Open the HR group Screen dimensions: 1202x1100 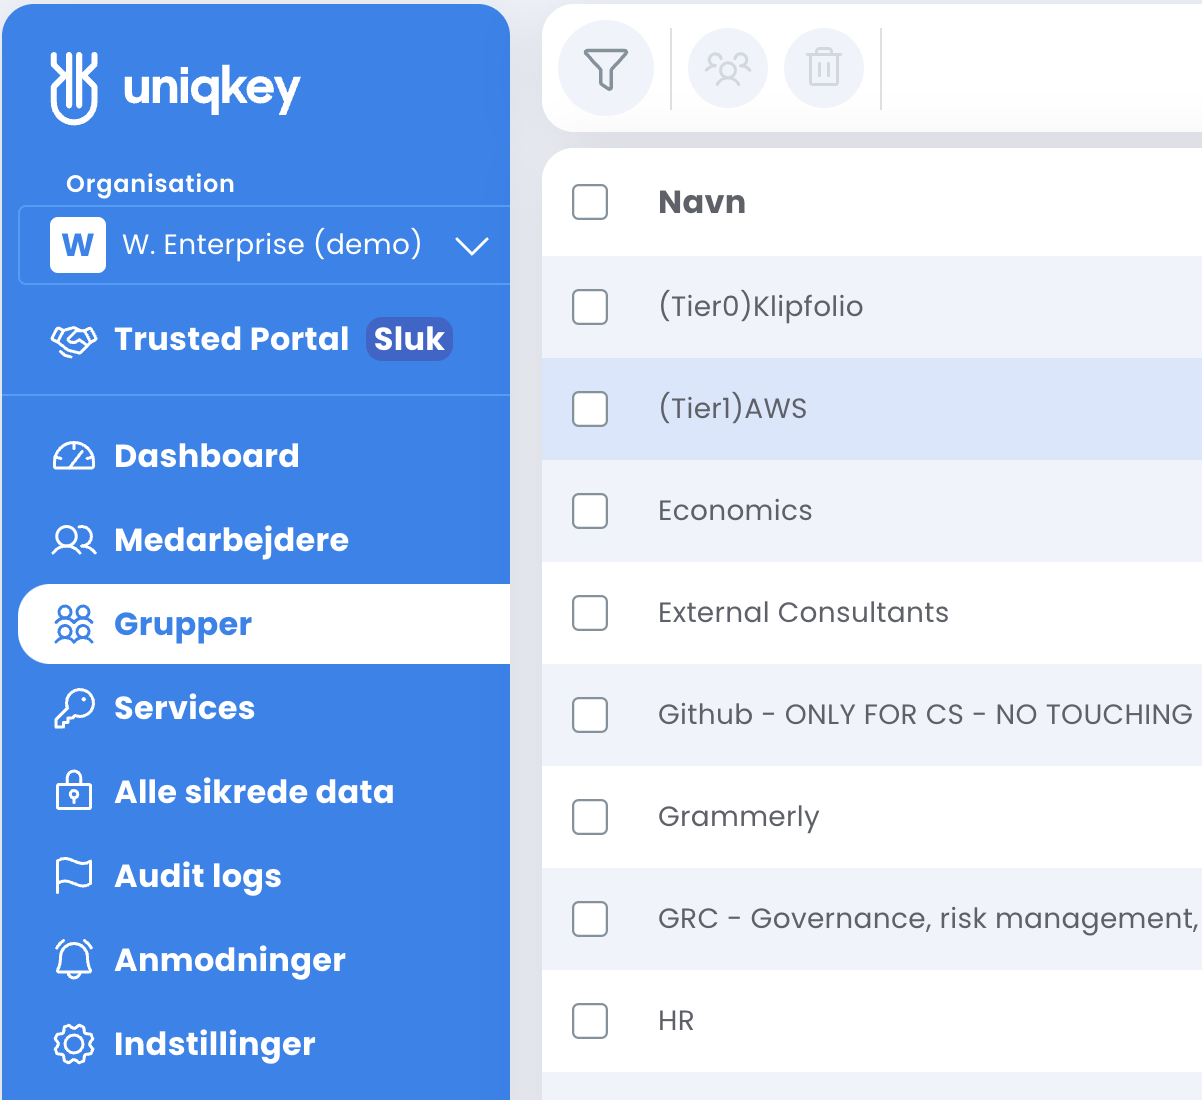pyautogui.click(x=676, y=1020)
